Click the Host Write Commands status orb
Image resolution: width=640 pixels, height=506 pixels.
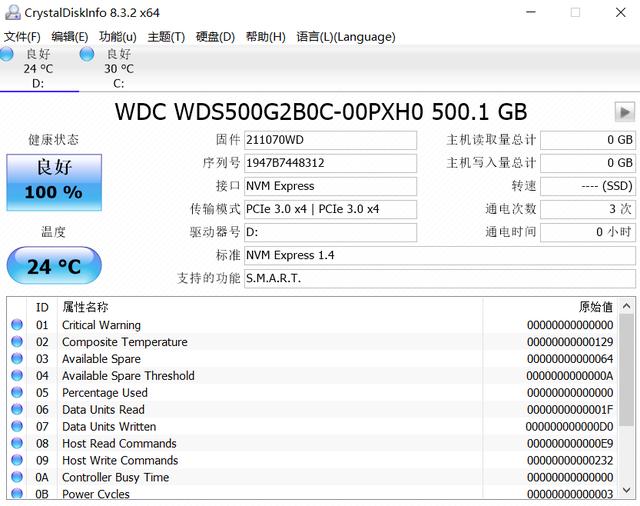(x=17, y=461)
